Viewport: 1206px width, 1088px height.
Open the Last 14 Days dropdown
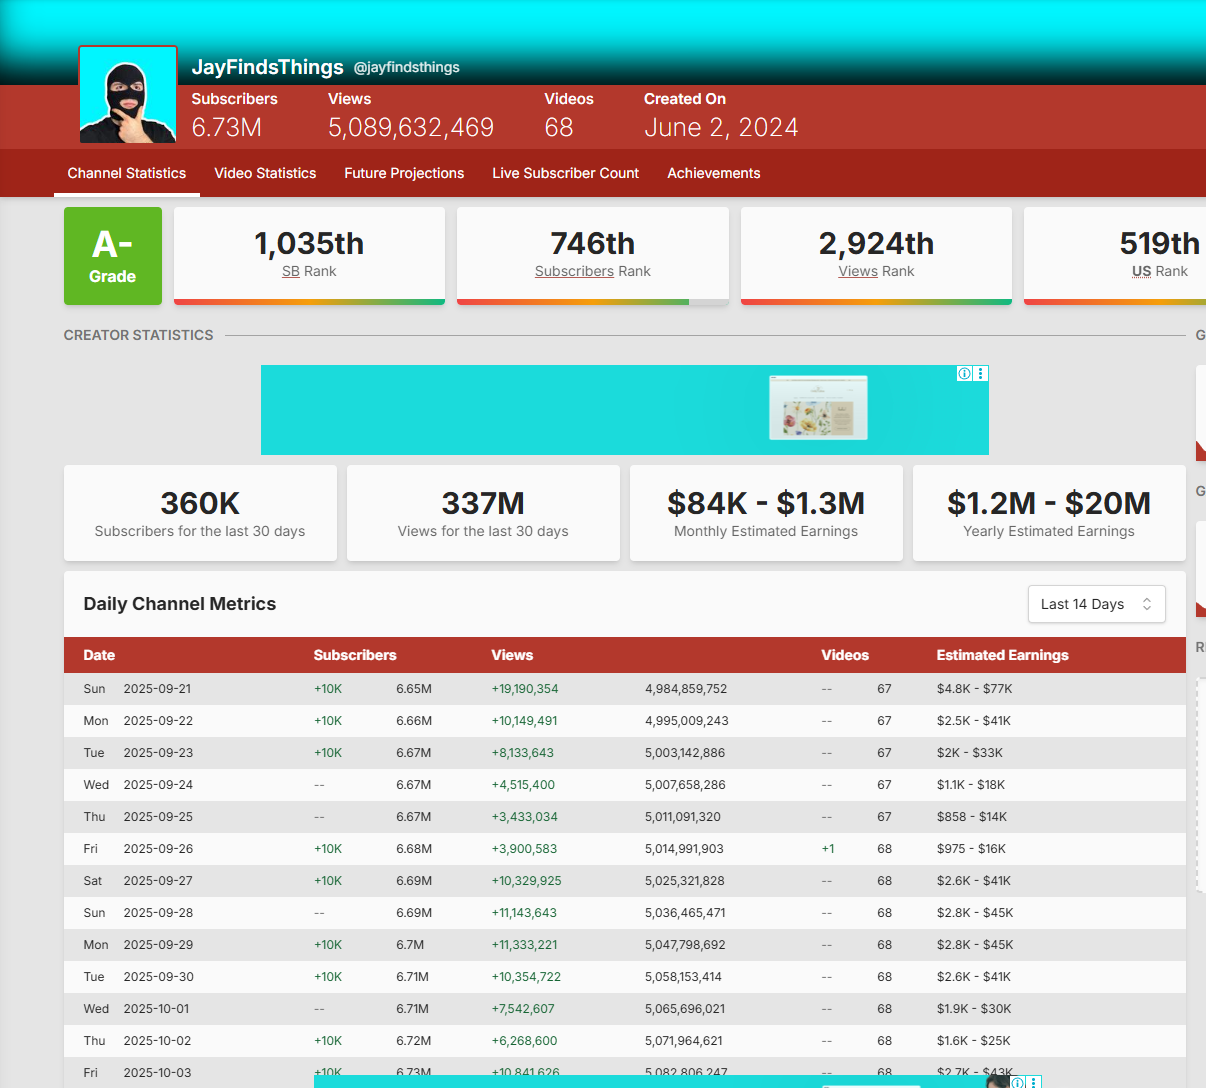coord(1095,604)
